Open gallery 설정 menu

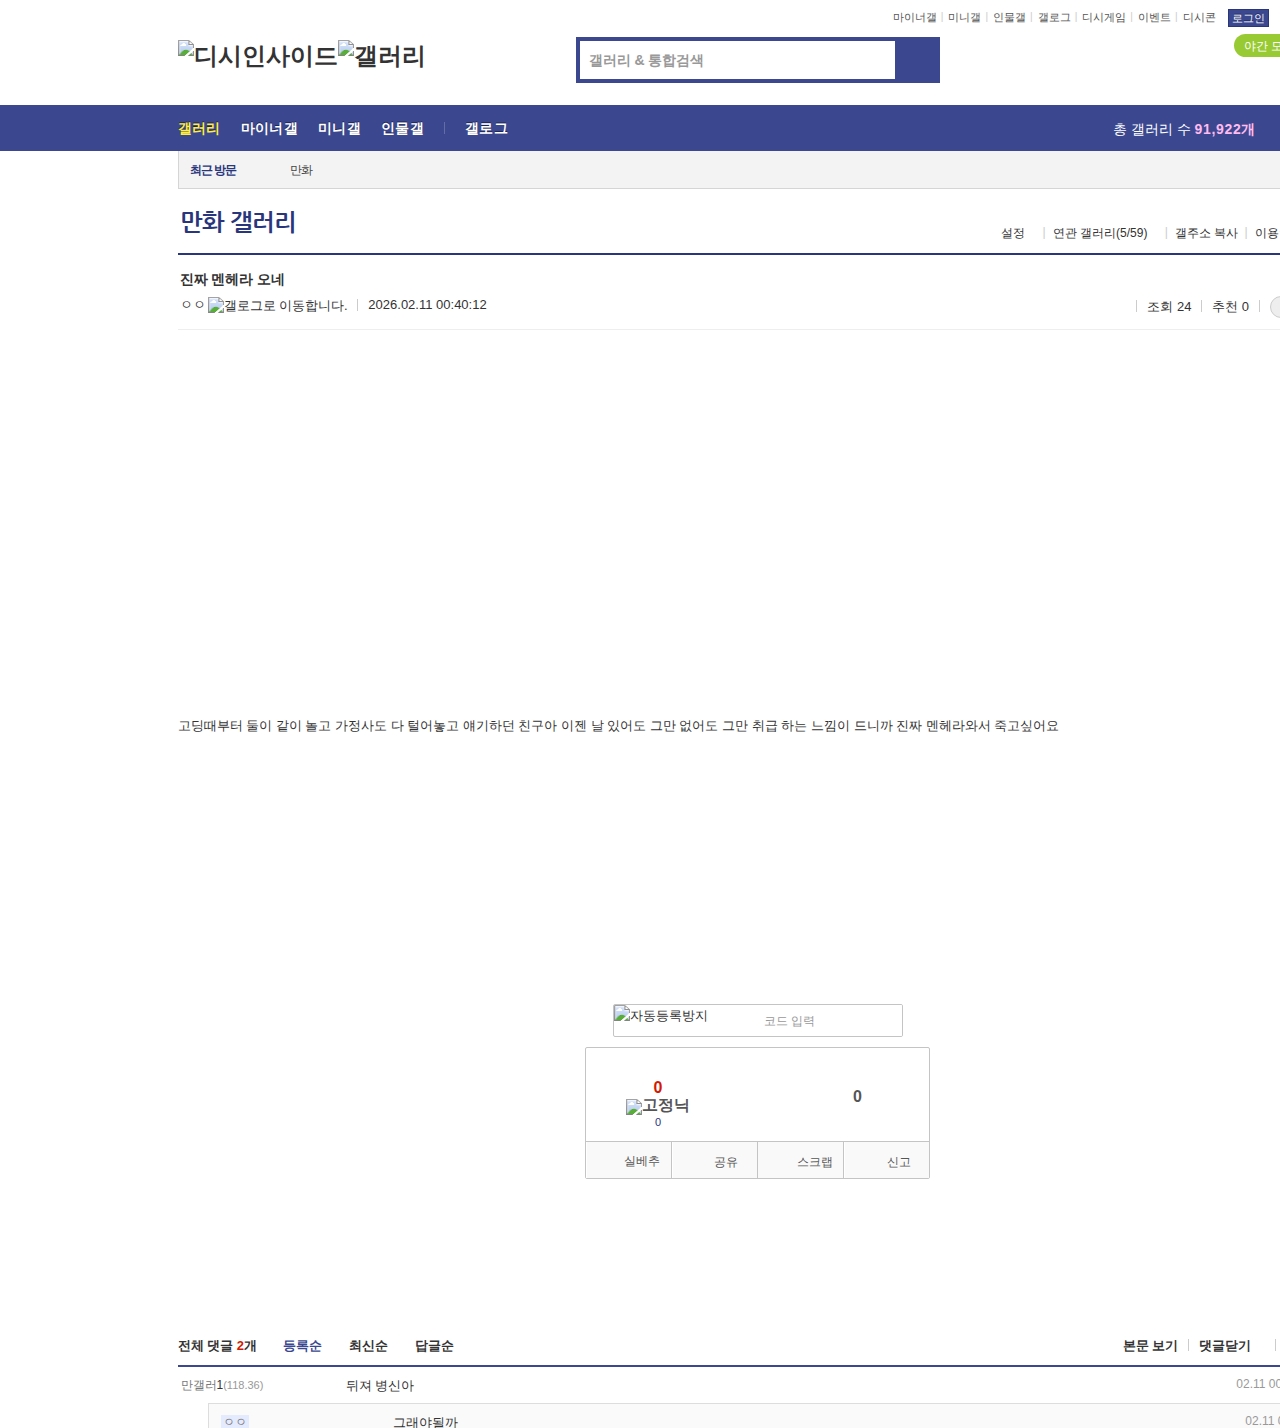point(1013,233)
